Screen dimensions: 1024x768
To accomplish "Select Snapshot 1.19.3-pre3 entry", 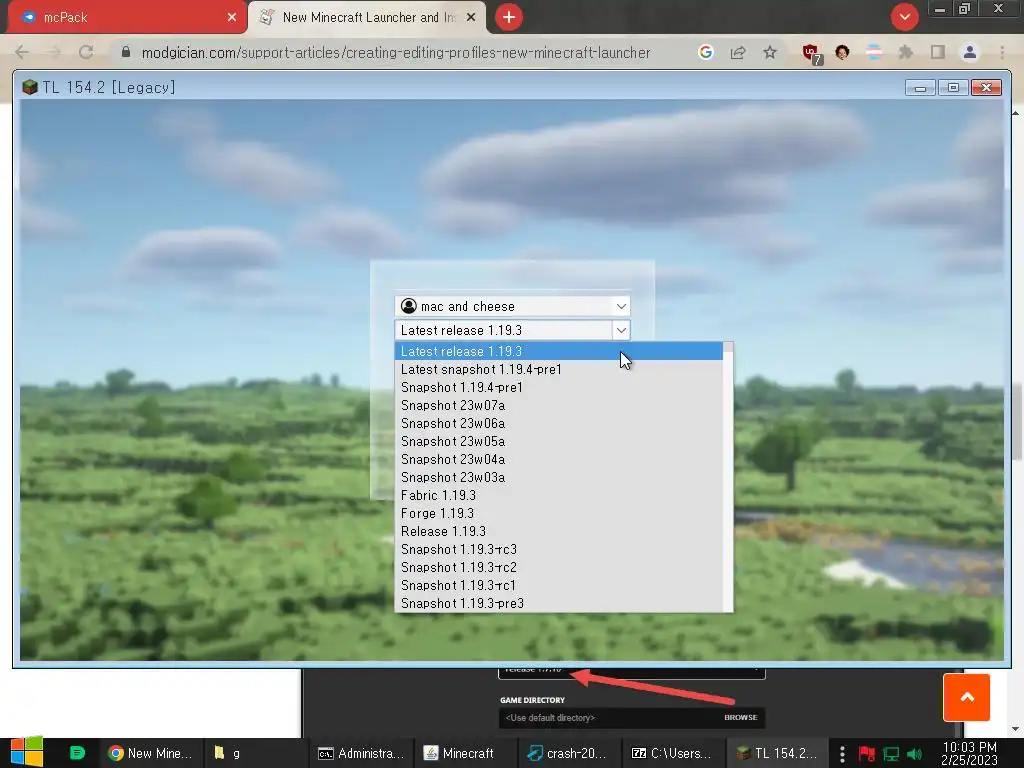I will (x=558, y=603).
